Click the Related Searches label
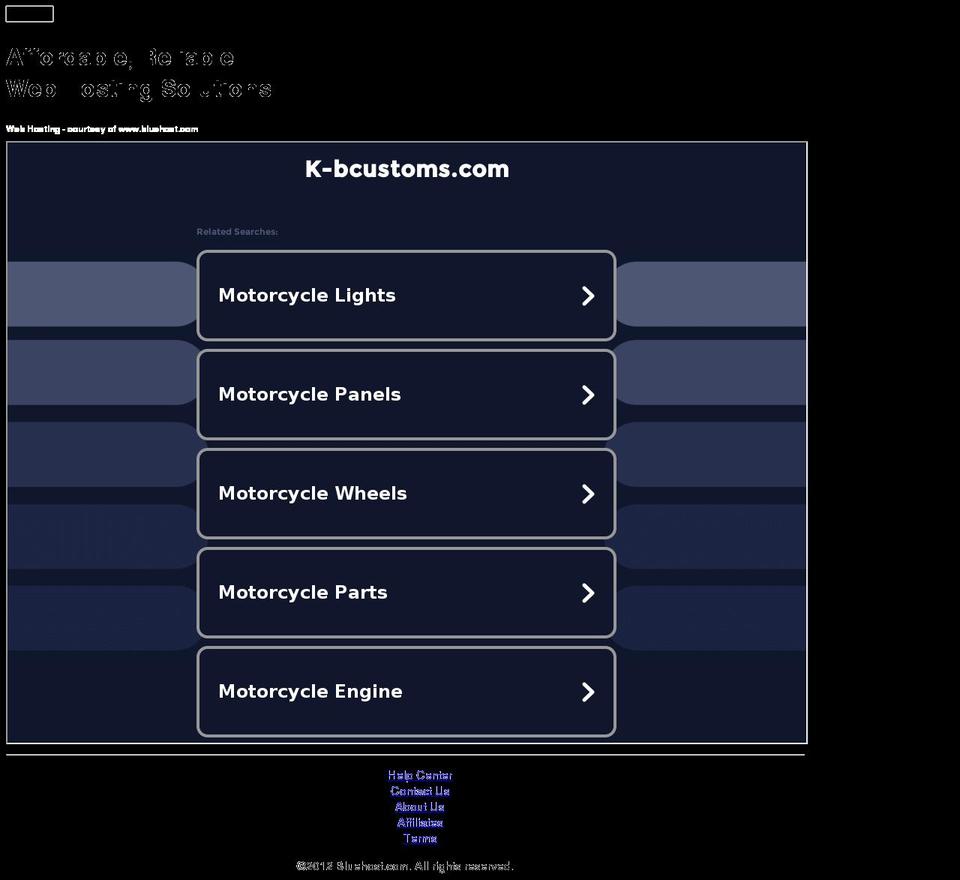Image resolution: width=960 pixels, height=880 pixels. (x=237, y=231)
